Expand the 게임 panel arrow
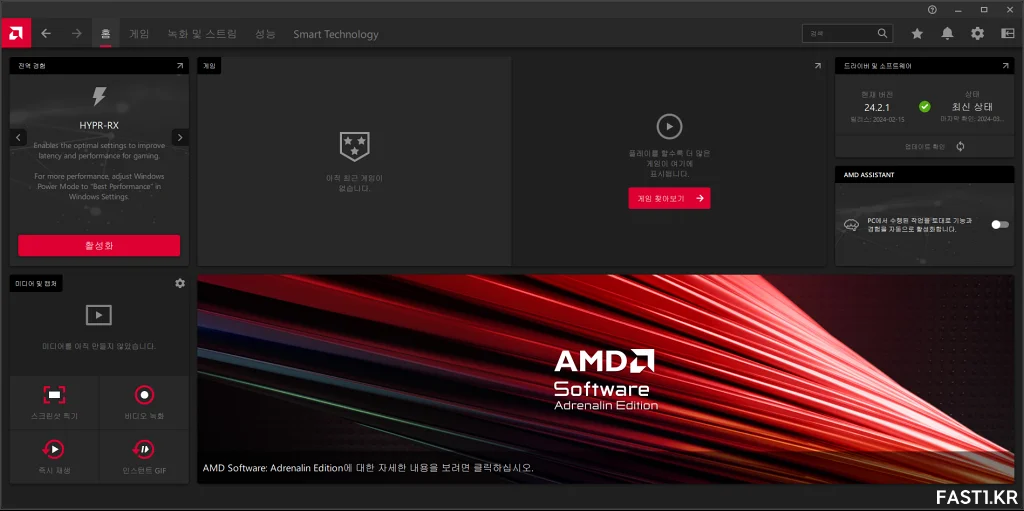1024x511 pixels. pos(818,66)
